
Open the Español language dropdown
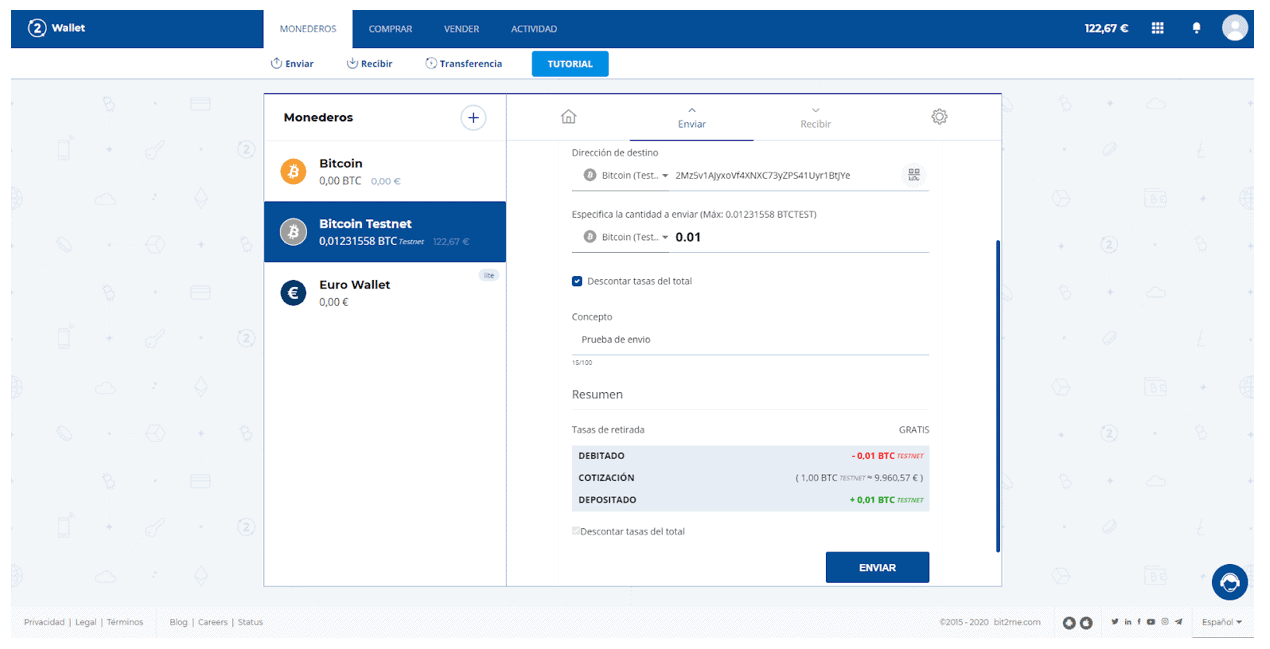(x=1221, y=622)
